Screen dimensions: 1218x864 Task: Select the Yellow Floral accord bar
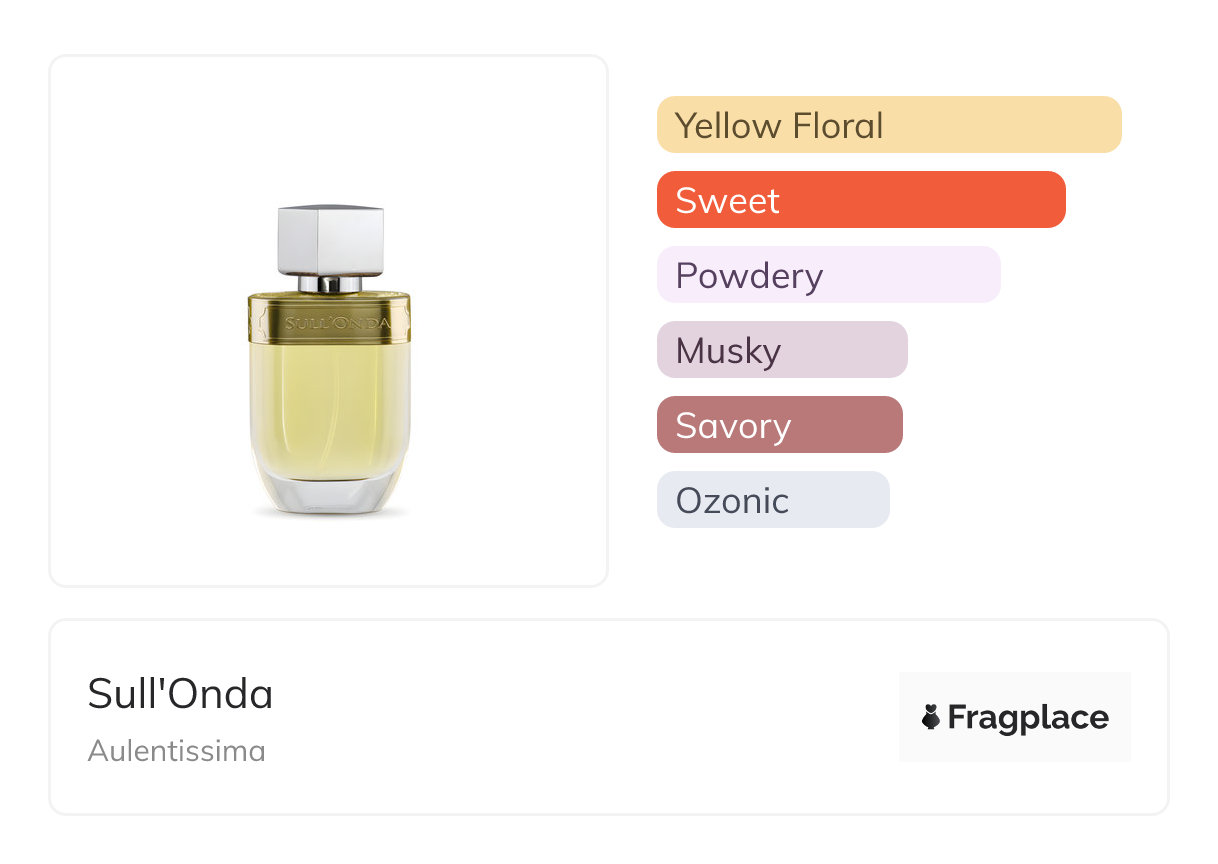click(x=889, y=125)
